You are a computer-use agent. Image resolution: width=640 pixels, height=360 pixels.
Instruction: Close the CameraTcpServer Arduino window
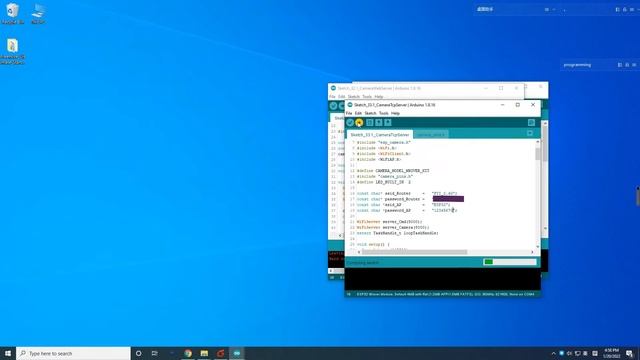533,105
